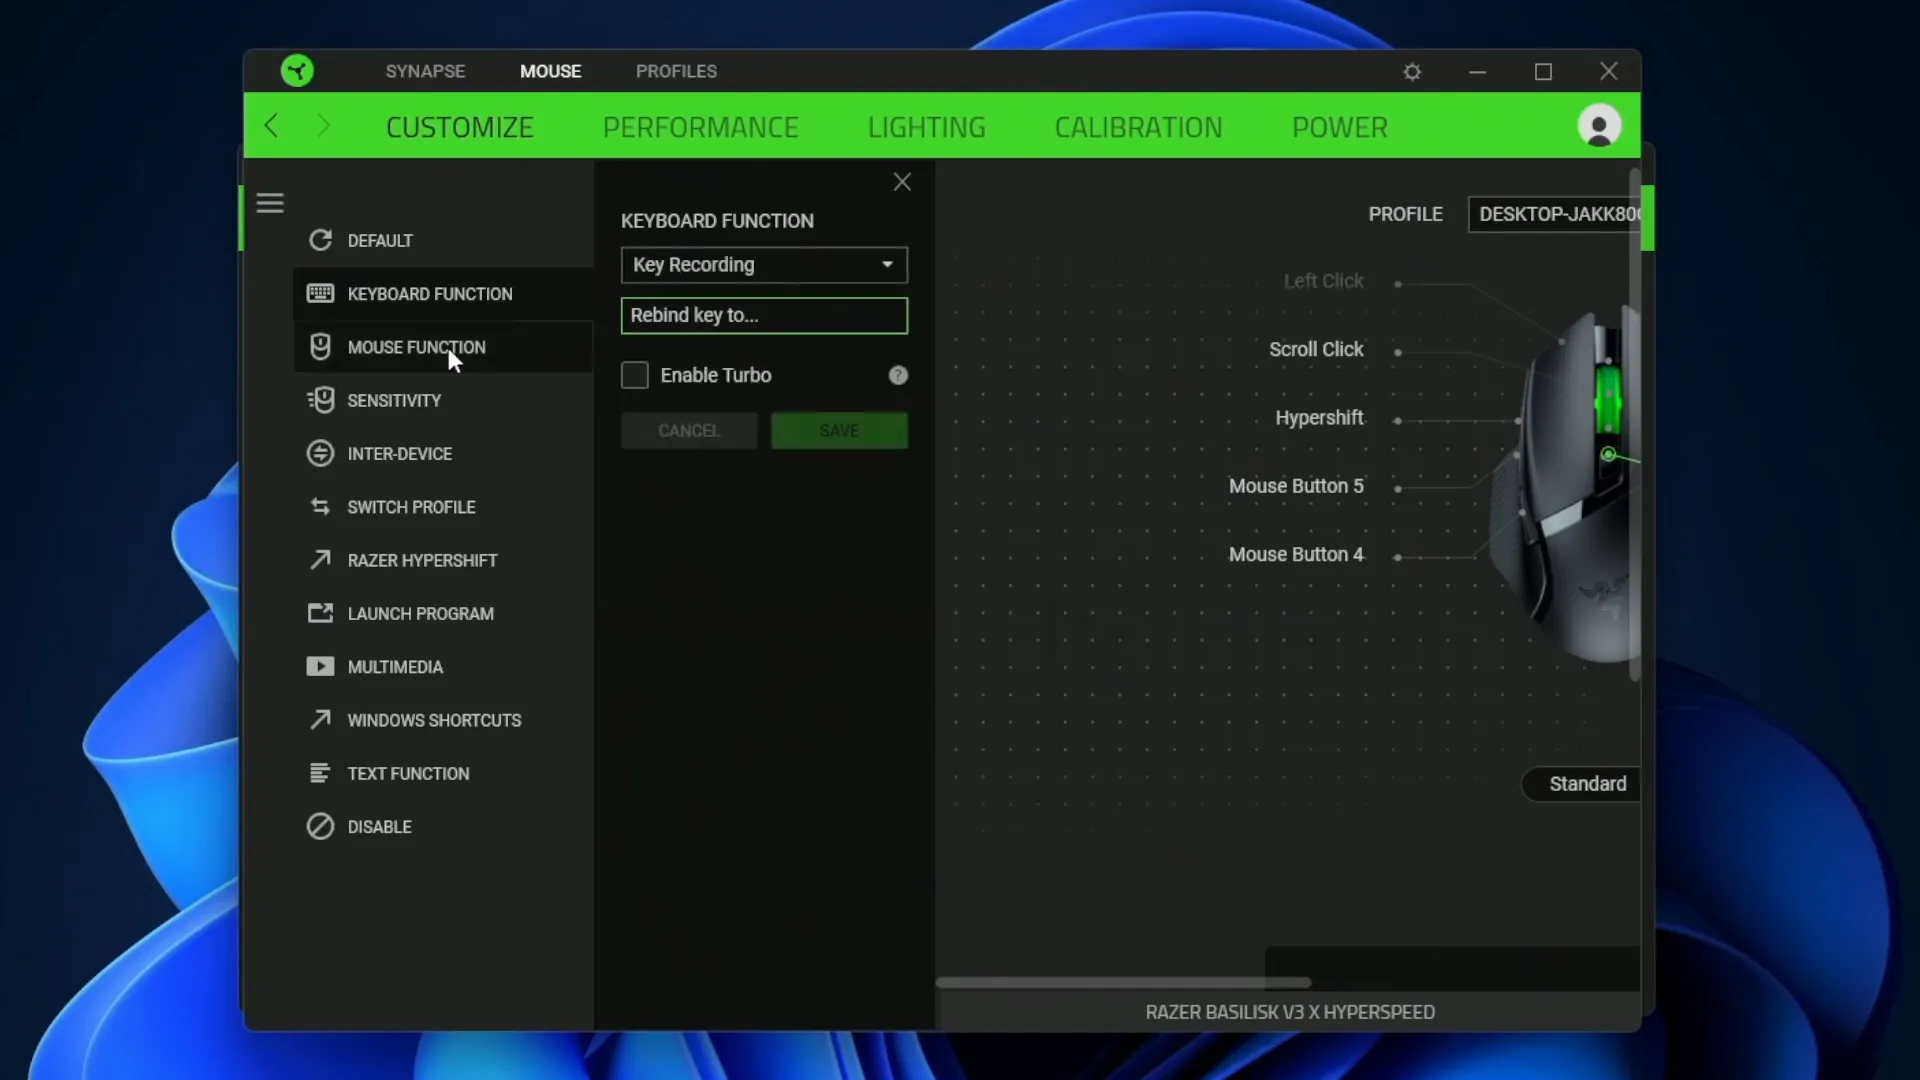Click the Text Function lines icon
The height and width of the screenshot is (1080, 1920).
320,773
